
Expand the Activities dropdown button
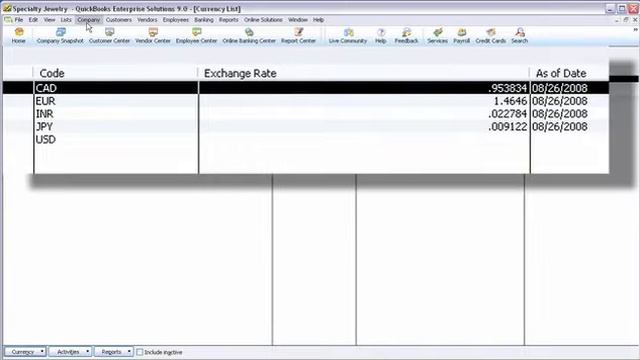pos(70,352)
